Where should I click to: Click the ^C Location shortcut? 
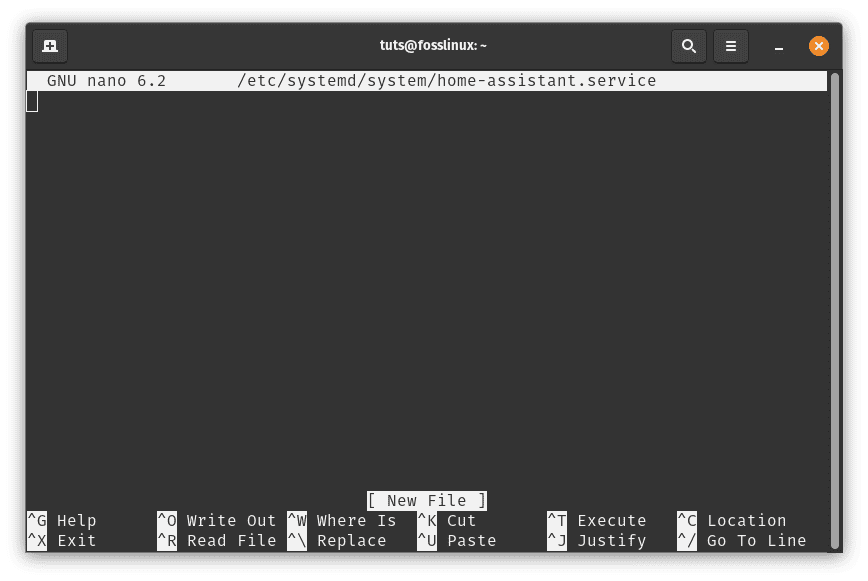(x=732, y=521)
